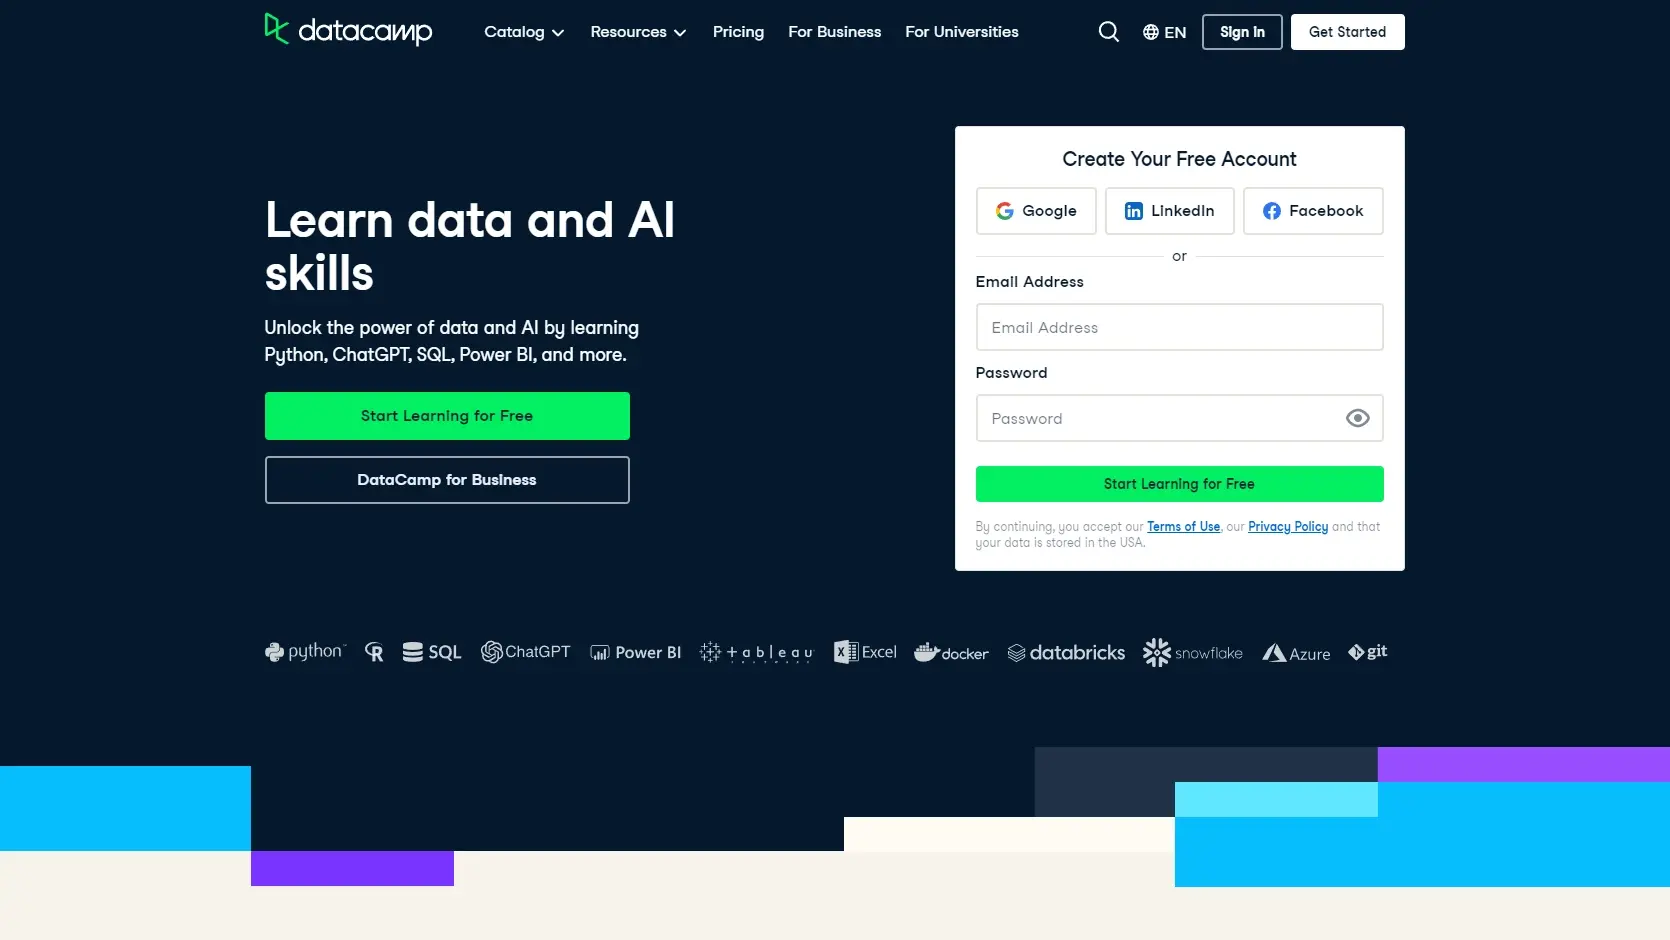The width and height of the screenshot is (1670, 940).
Task: Click the Excel logo
Action: tap(865, 652)
